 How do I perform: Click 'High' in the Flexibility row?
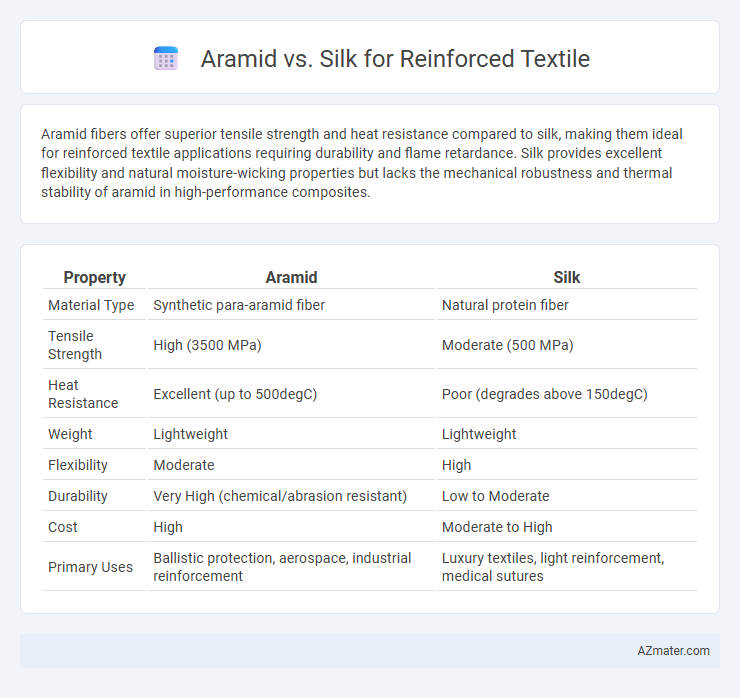coord(456,465)
